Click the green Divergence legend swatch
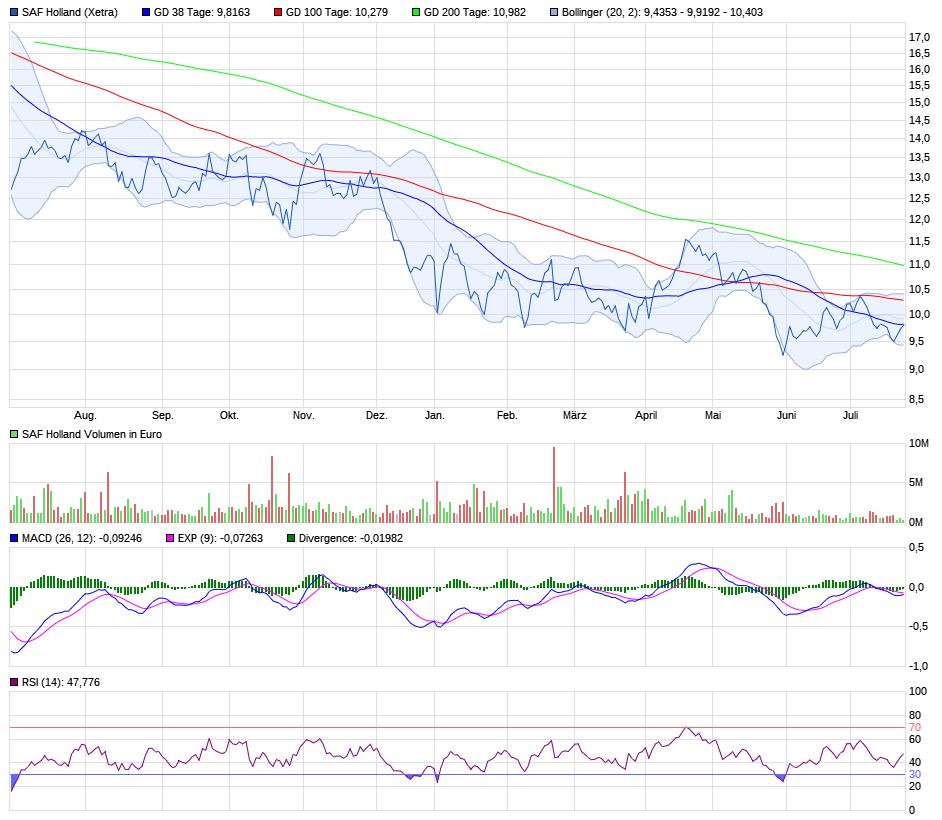This screenshot has height=820, width=942. 291,538
